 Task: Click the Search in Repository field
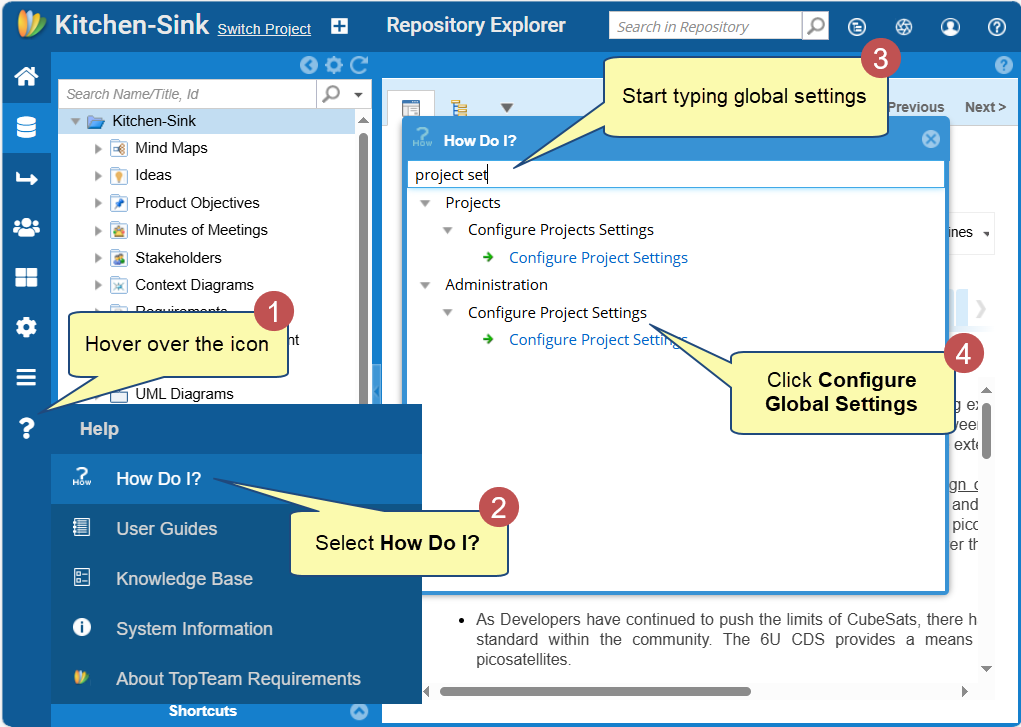pos(705,27)
